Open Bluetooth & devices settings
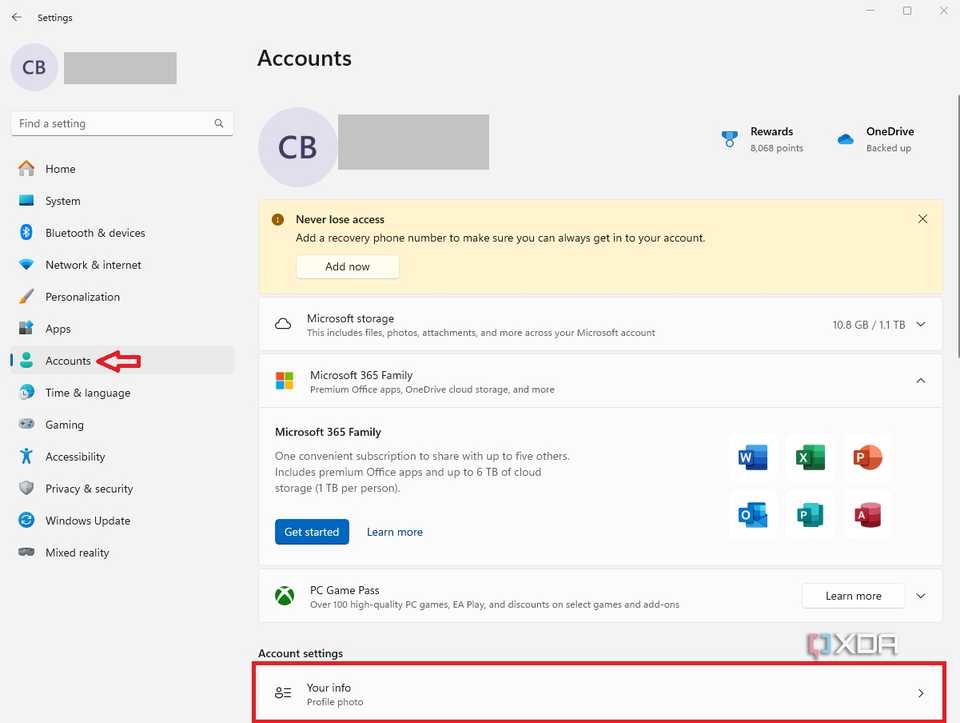The width and height of the screenshot is (960, 723). click(x=94, y=233)
